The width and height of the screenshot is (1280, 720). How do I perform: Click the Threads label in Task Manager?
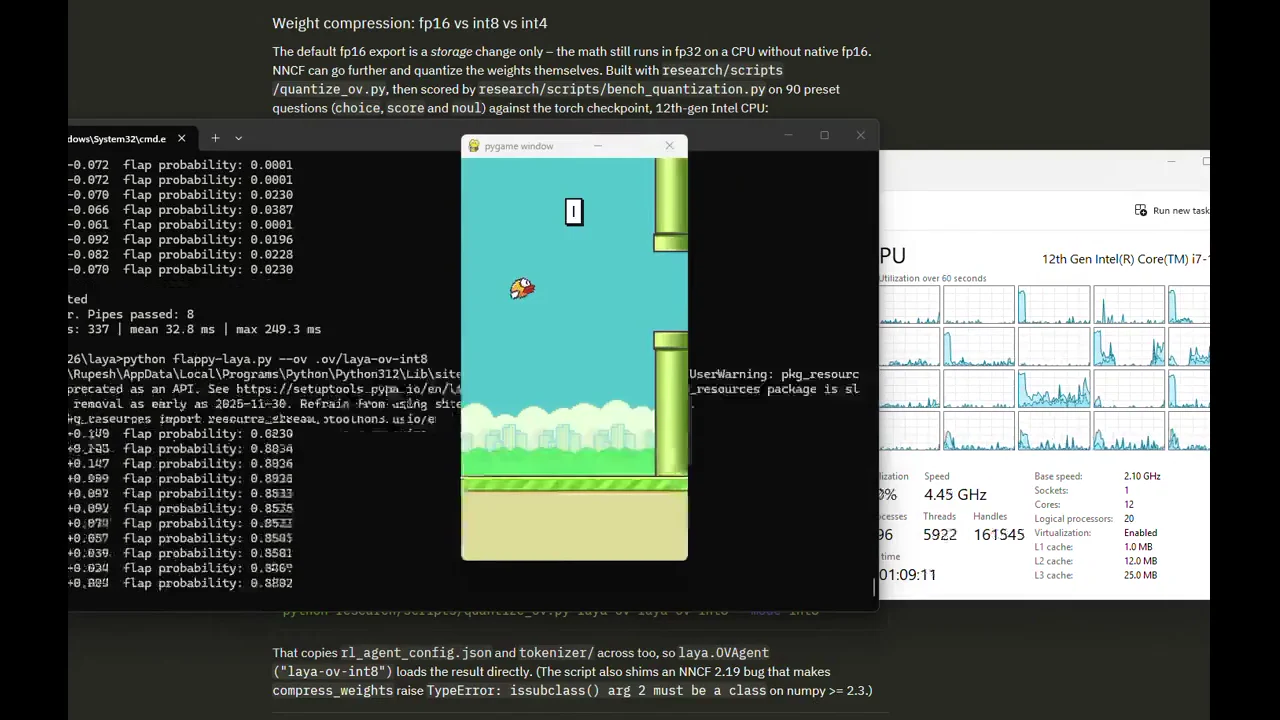939,517
